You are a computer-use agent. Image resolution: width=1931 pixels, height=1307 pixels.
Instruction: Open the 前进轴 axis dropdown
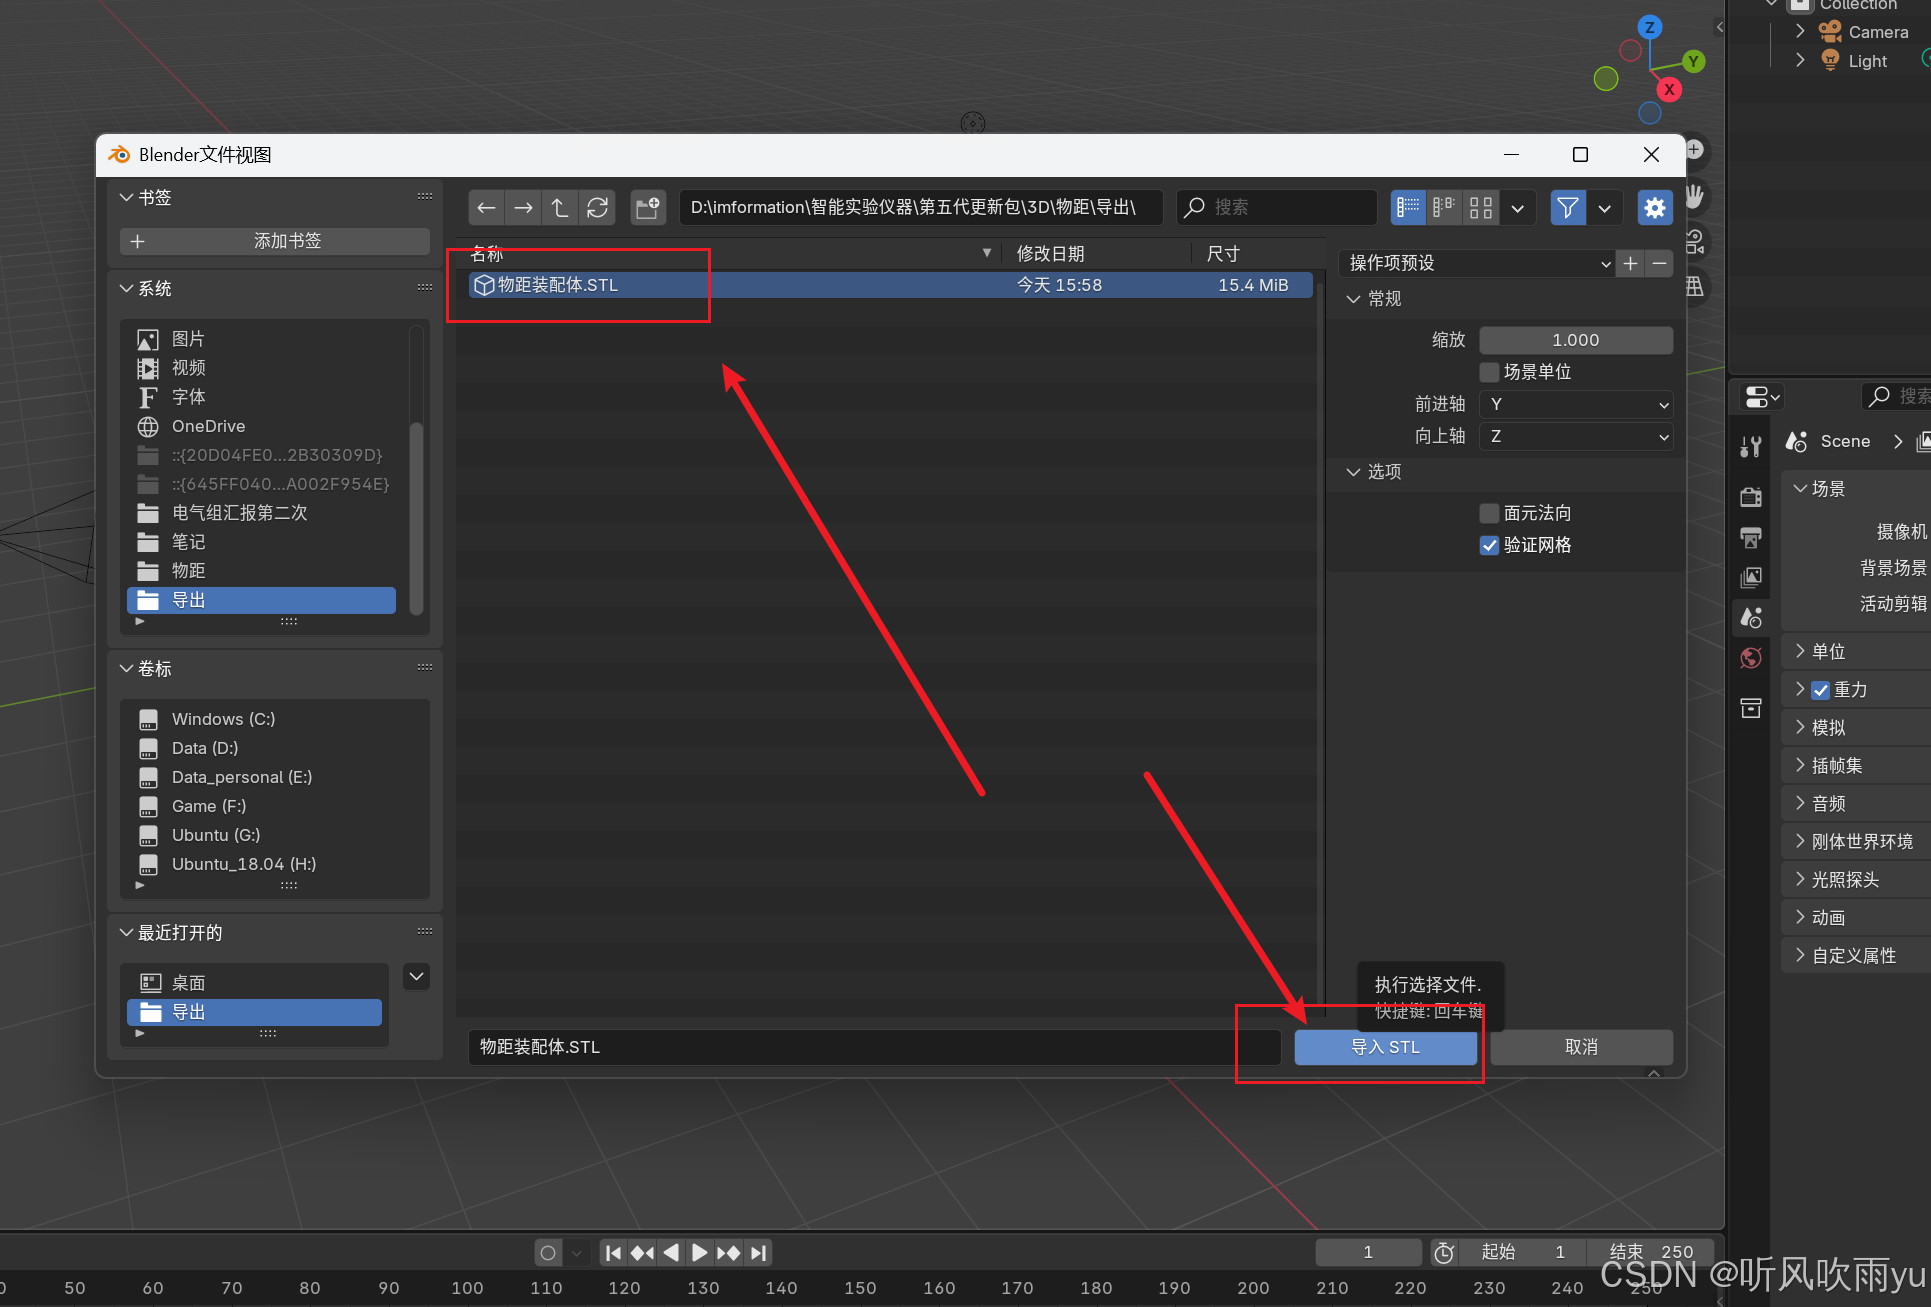tap(1575, 404)
